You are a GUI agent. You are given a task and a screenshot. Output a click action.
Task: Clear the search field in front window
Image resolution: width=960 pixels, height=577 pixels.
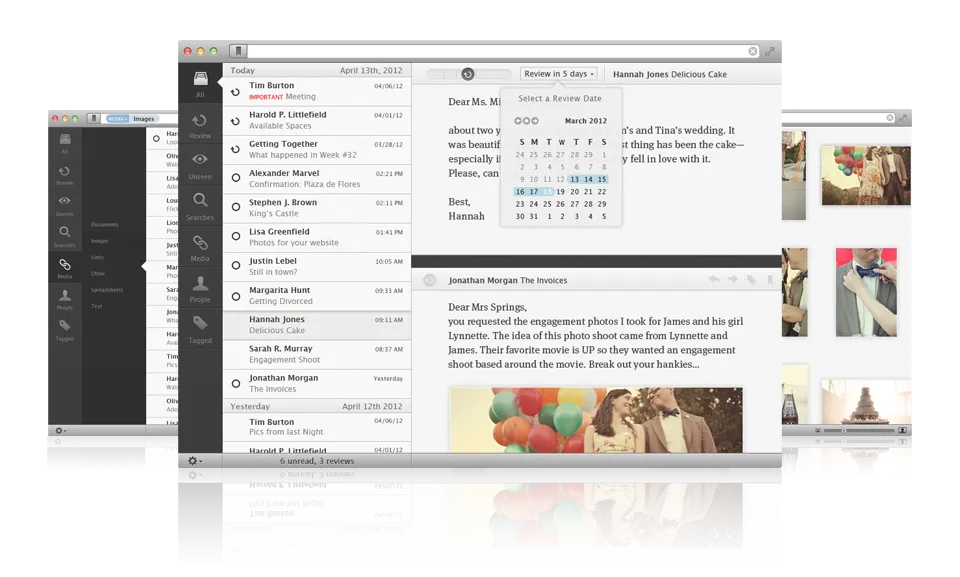click(752, 51)
